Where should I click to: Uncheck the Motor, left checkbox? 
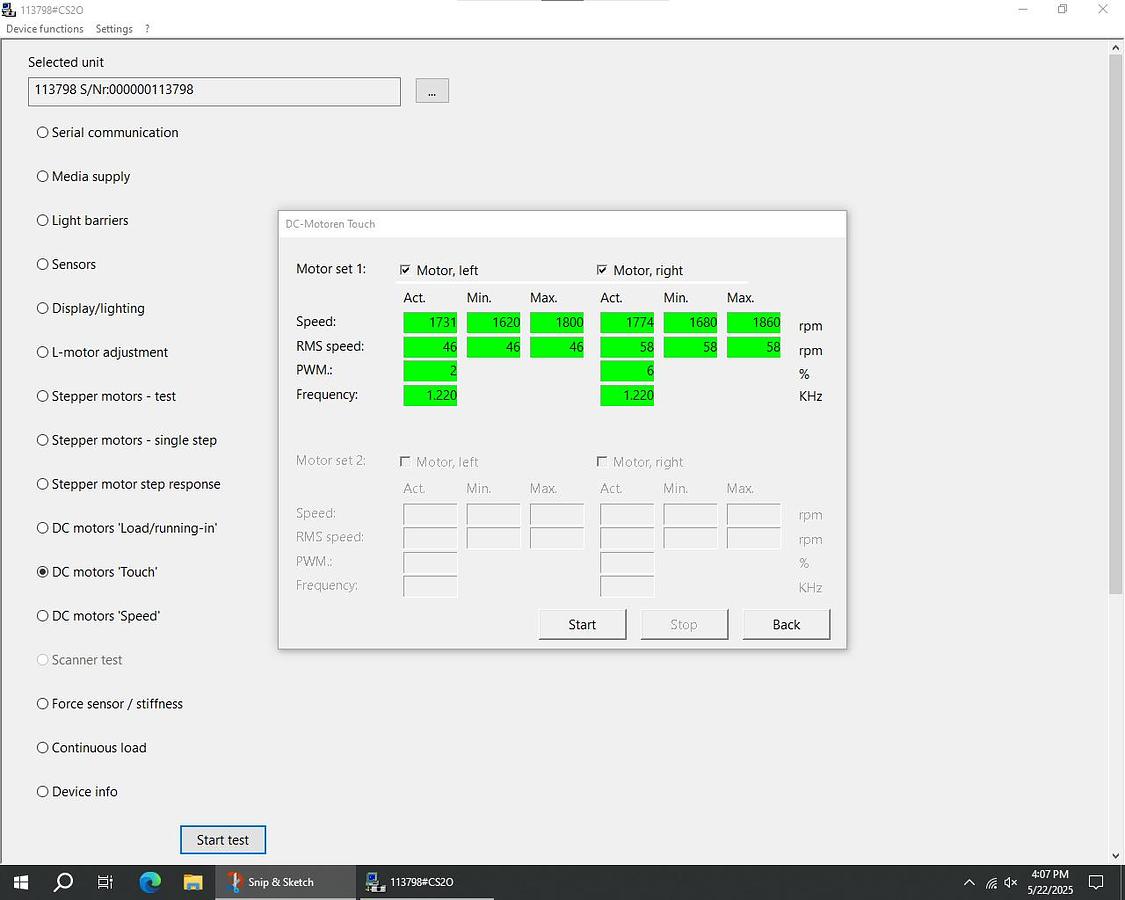click(405, 270)
